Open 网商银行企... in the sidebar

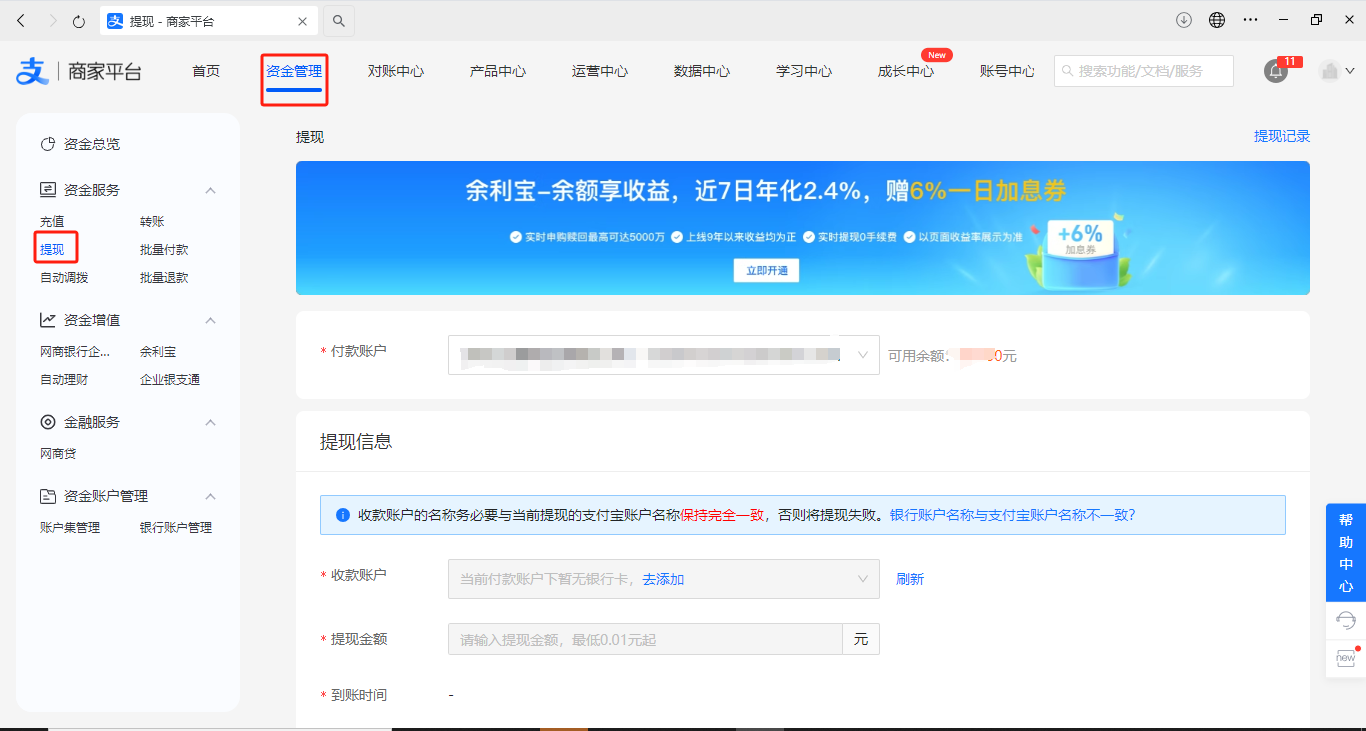pyautogui.click(x=75, y=352)
